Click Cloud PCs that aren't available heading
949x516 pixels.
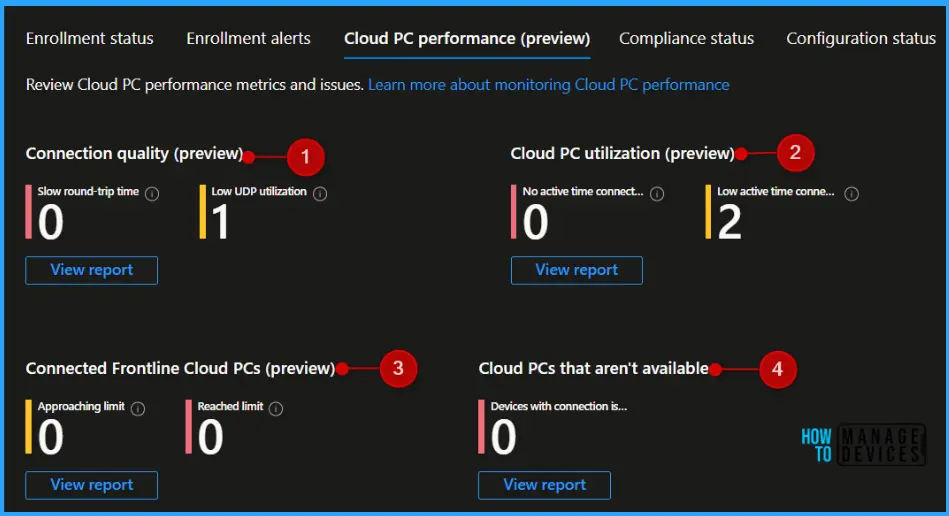[x=594, y=368]
